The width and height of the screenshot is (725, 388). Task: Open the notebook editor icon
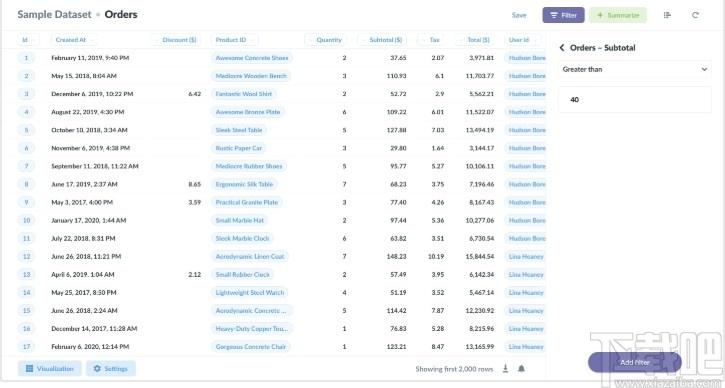667,15
